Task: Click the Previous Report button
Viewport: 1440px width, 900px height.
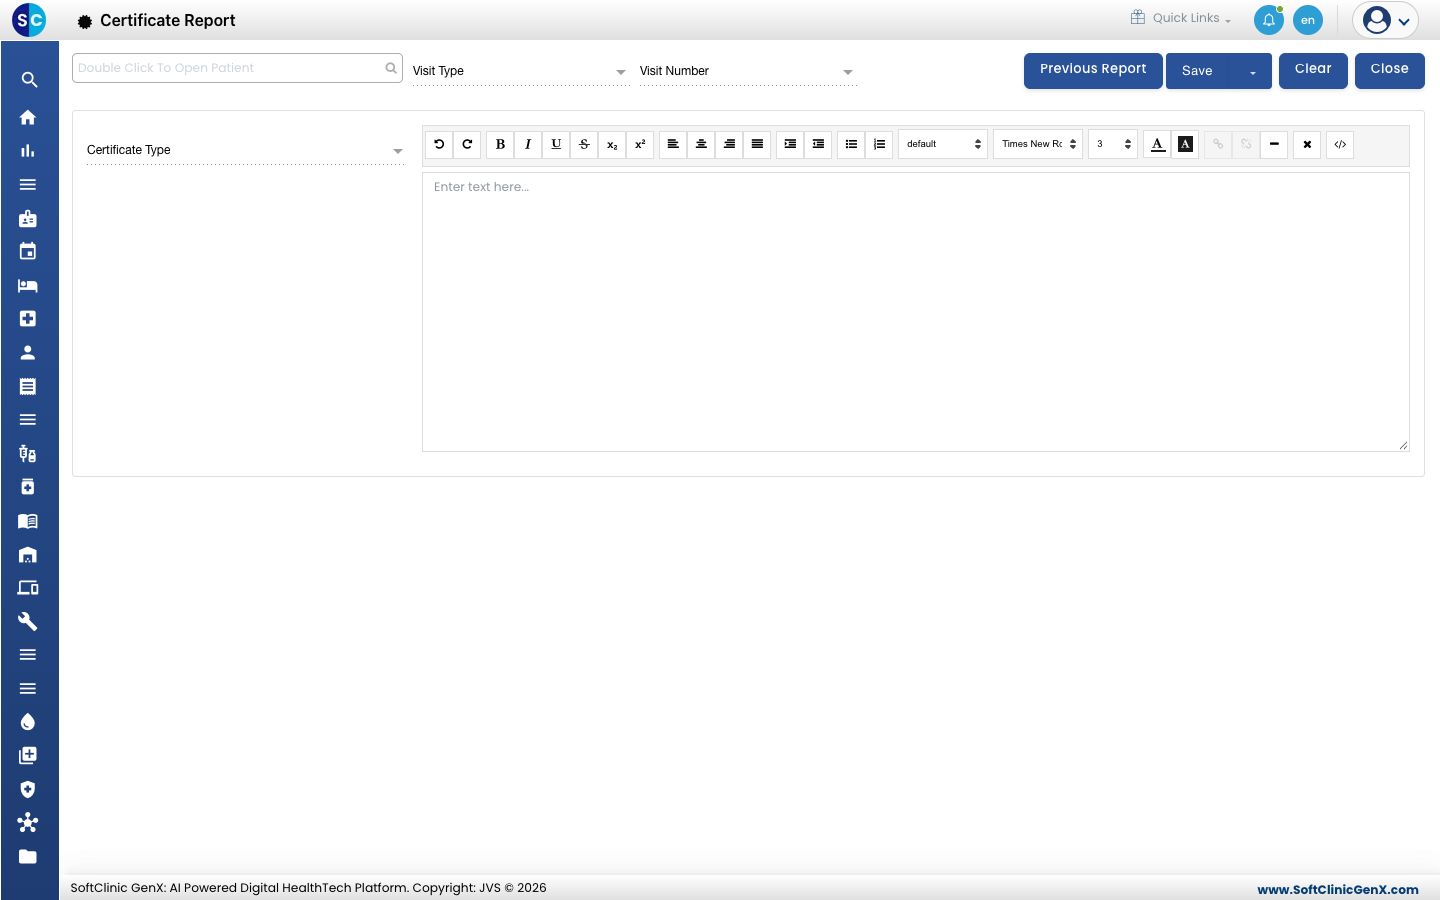Action: tap(1093, 71)
